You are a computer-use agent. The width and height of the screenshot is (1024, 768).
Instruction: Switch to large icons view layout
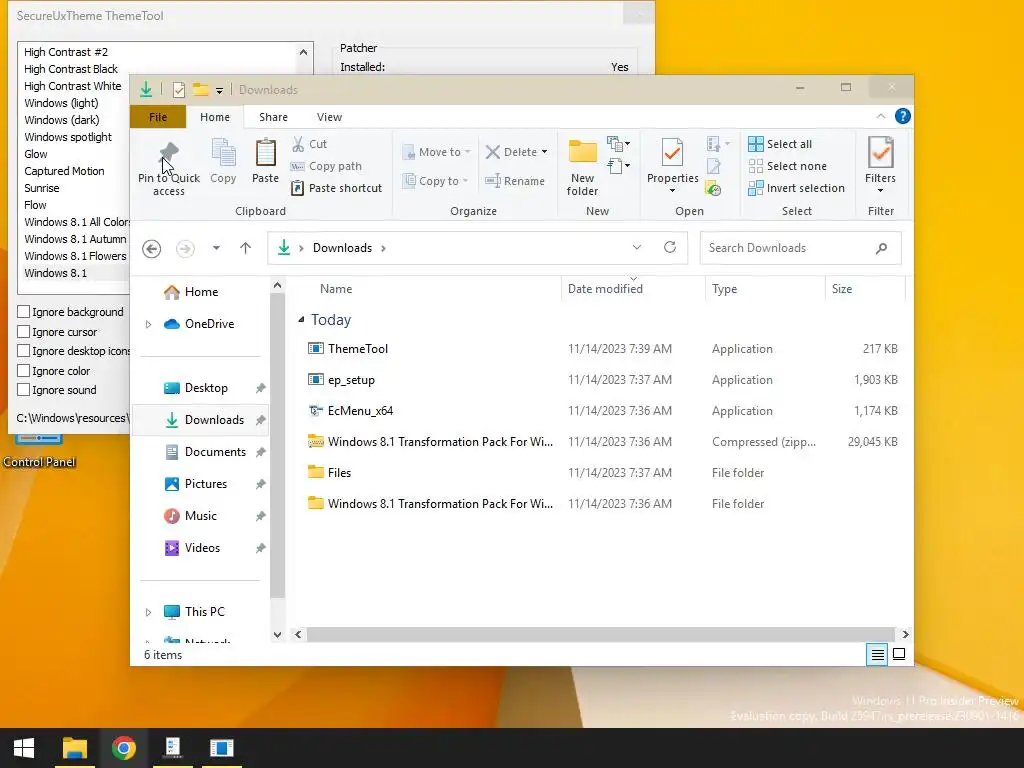[899, 654]
